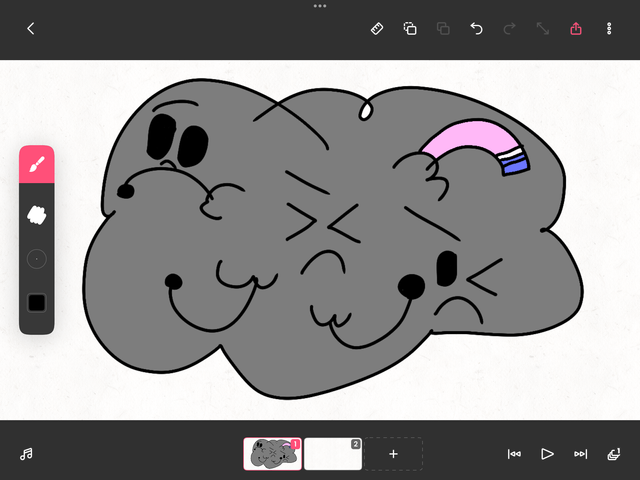Click the diagonal resize arrows icon
This screenshot has height=480, width=640.
click(542, 29)
